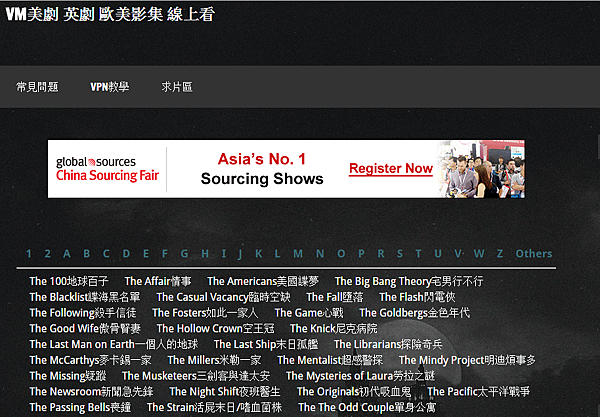Screen dimensions: 600x417
Task: Open The Goldbergs金色年代 link
Action: coord(414,313)
